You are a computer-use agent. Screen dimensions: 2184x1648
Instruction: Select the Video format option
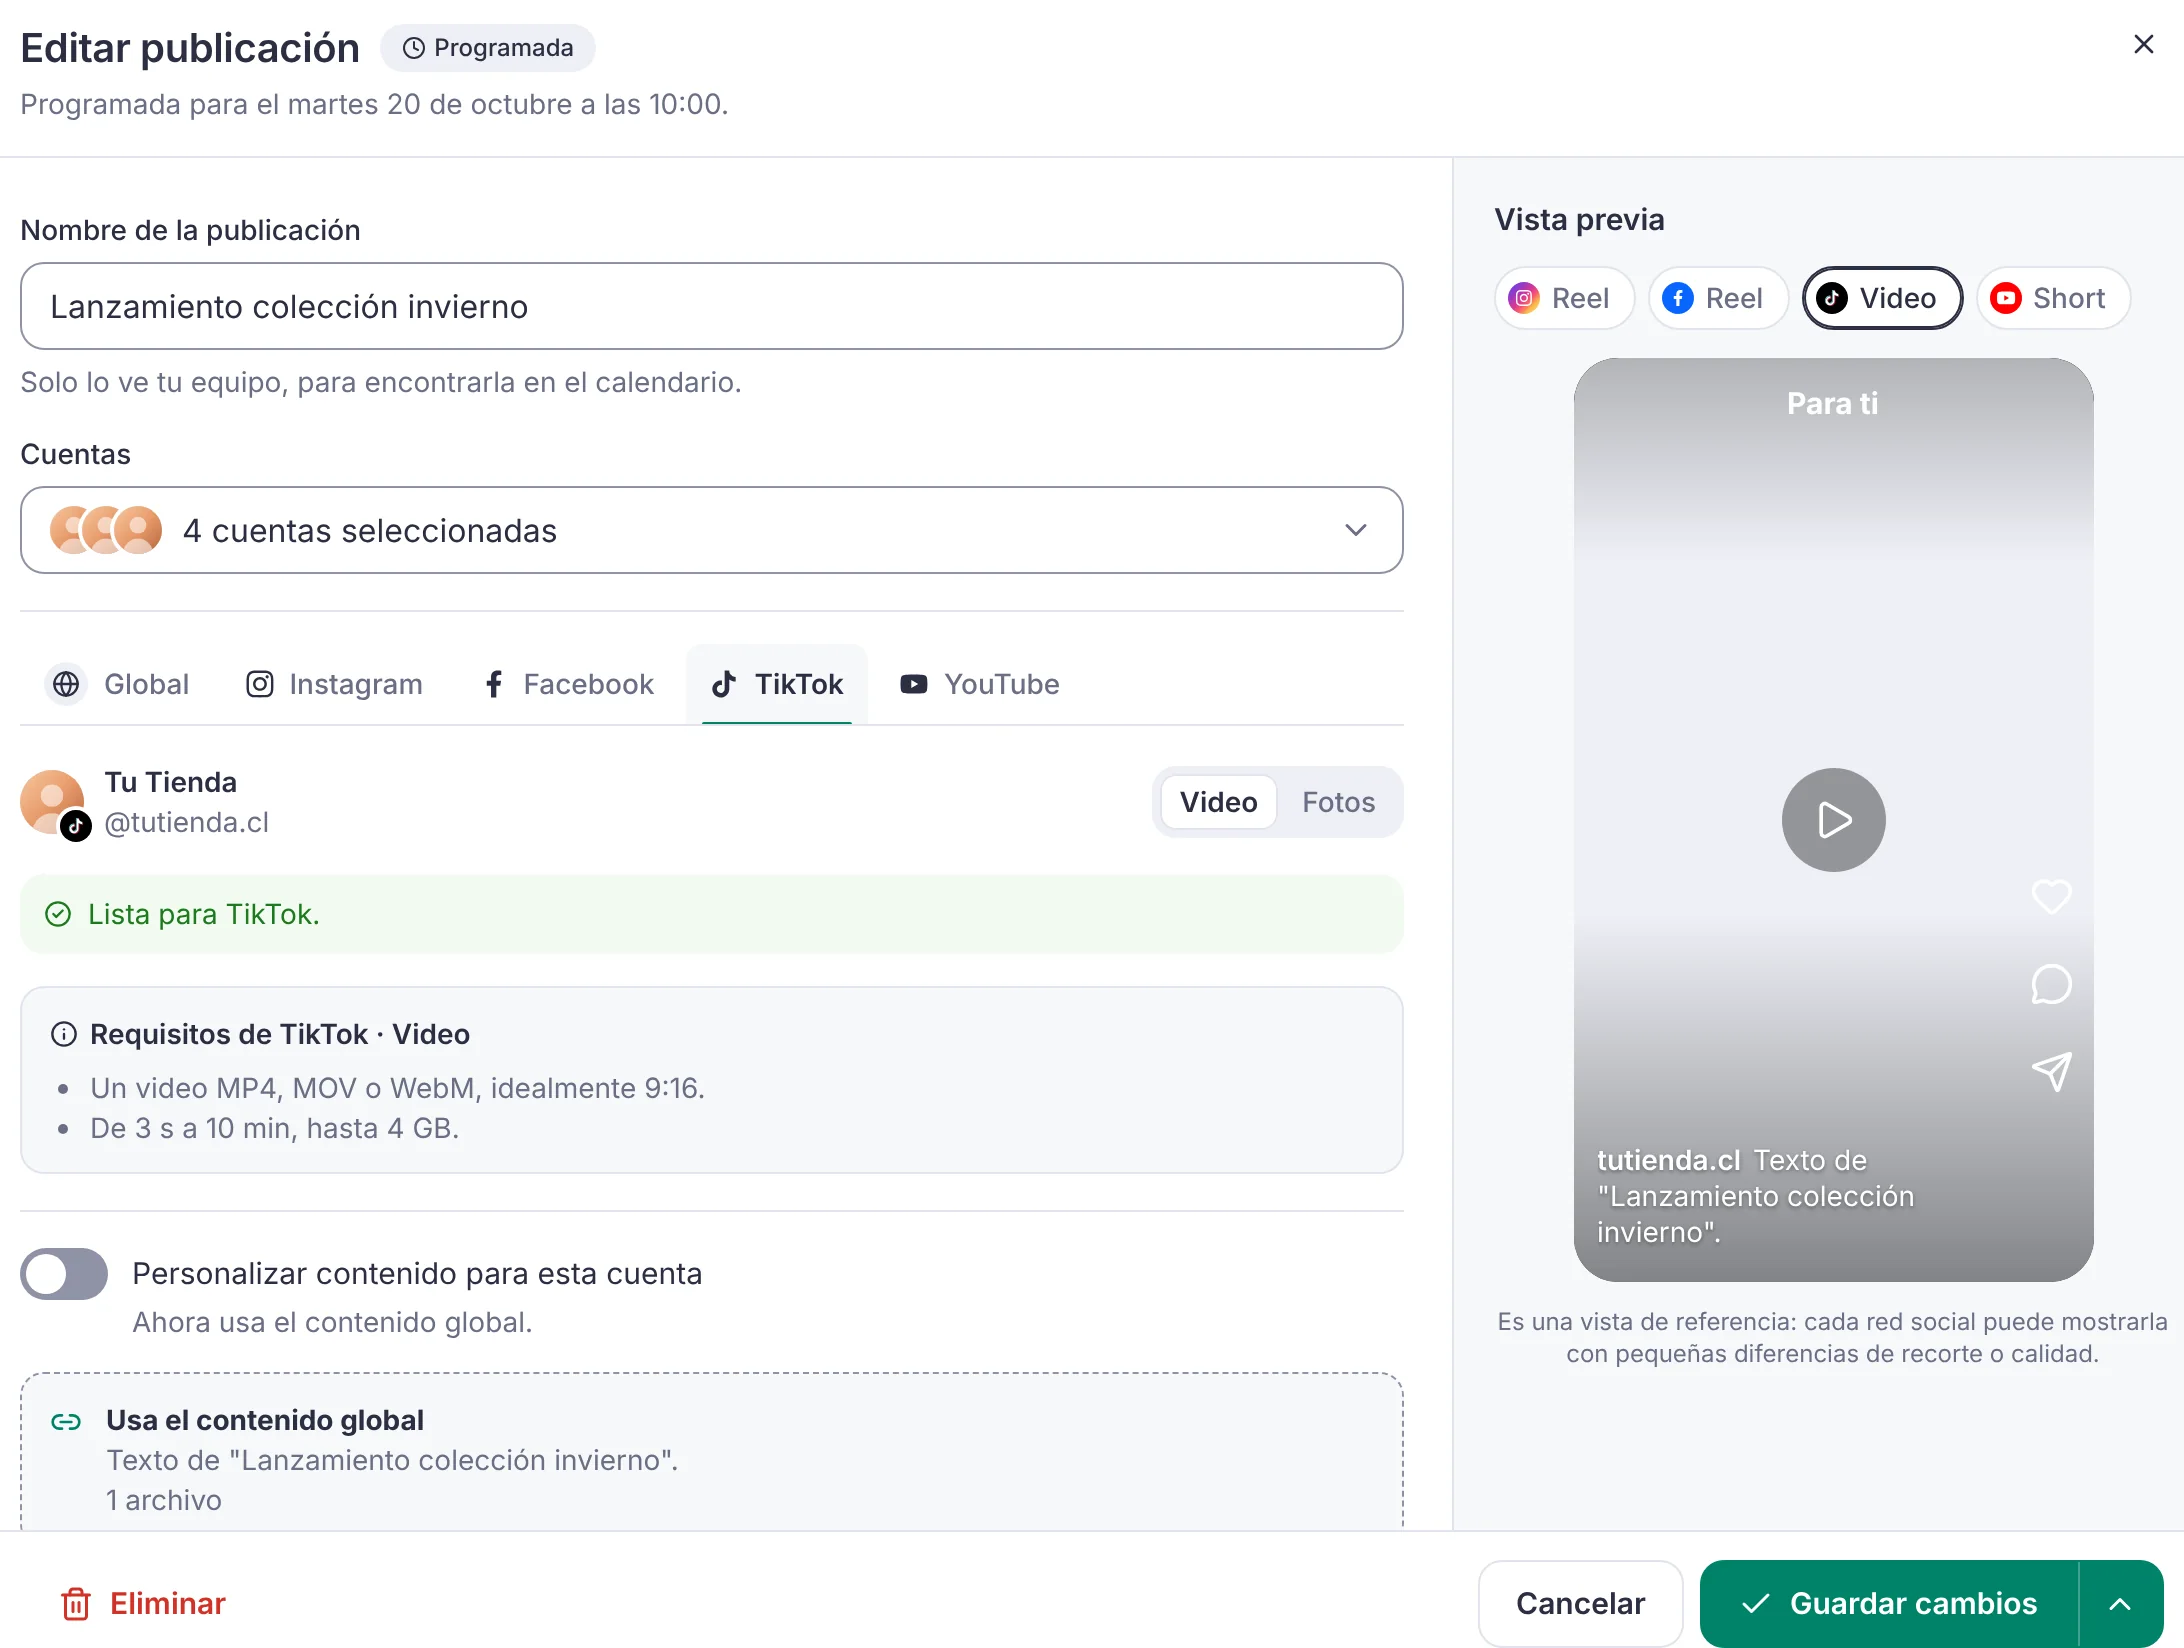click(x=1218, y=802)
